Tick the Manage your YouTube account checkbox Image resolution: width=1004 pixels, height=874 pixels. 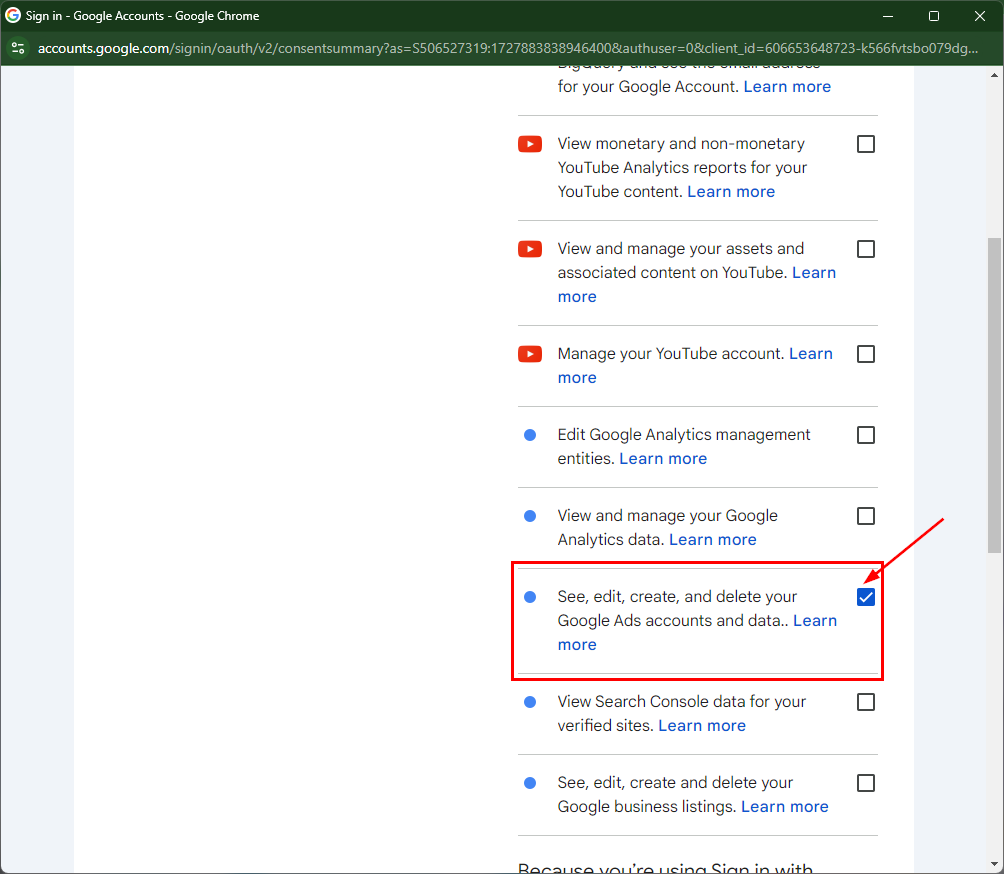[866, 354]
